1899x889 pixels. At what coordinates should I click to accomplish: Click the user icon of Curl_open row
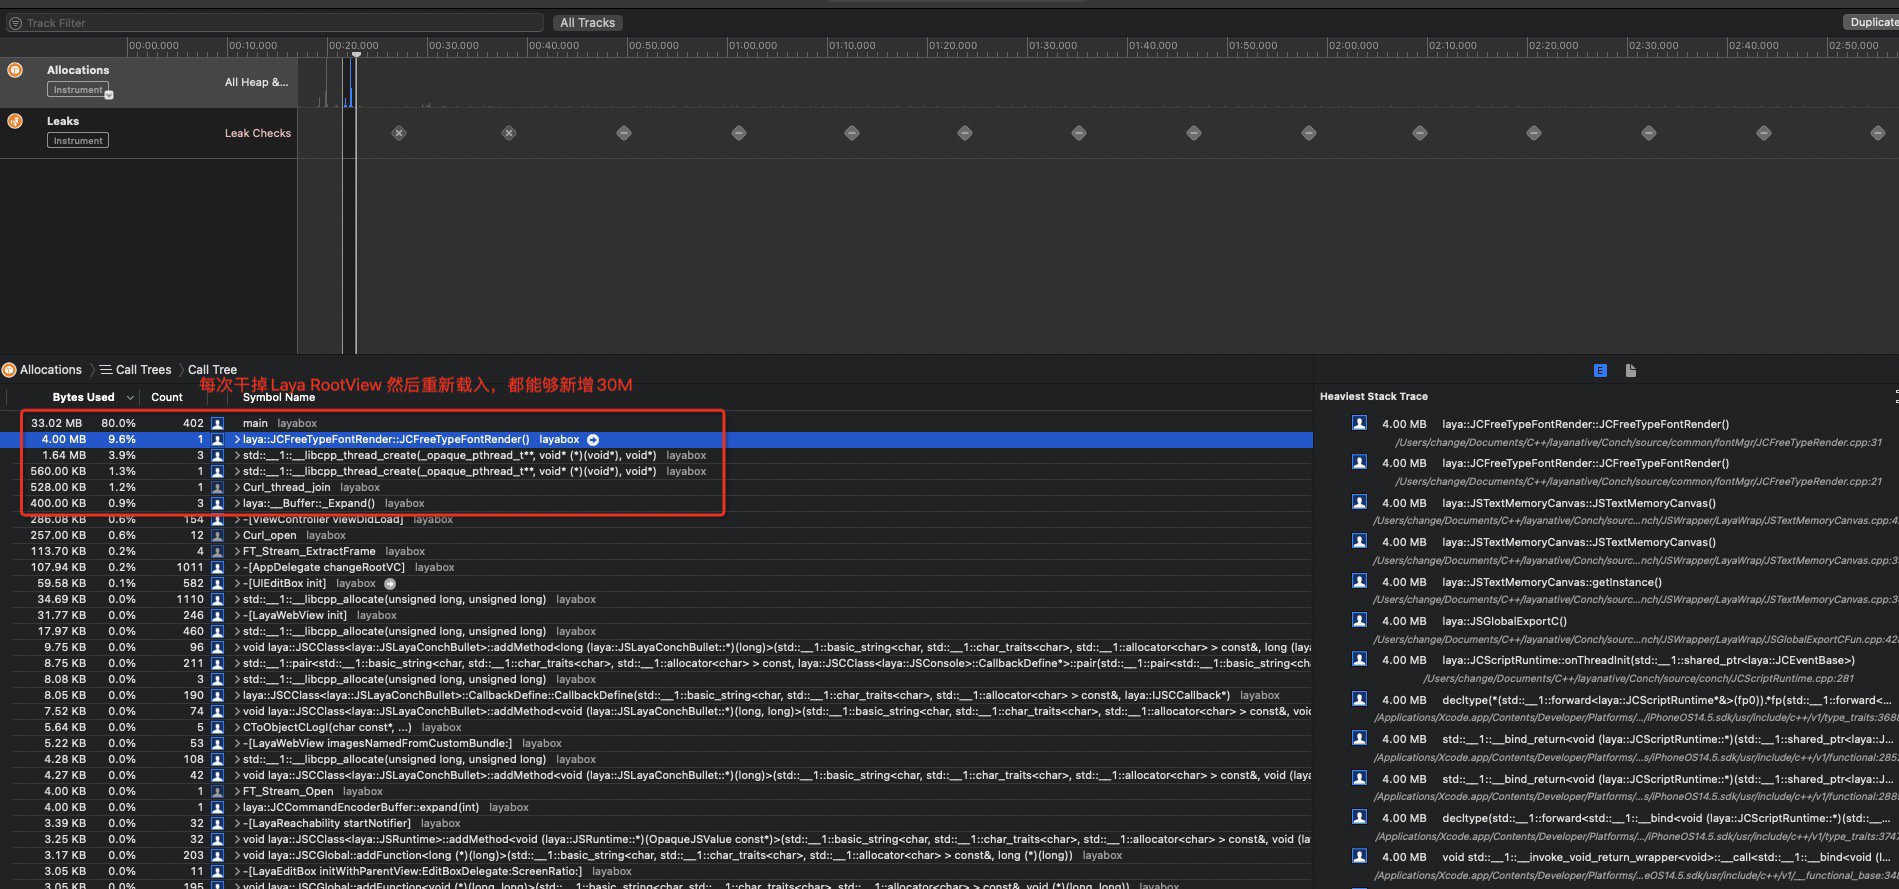point(217,535)
